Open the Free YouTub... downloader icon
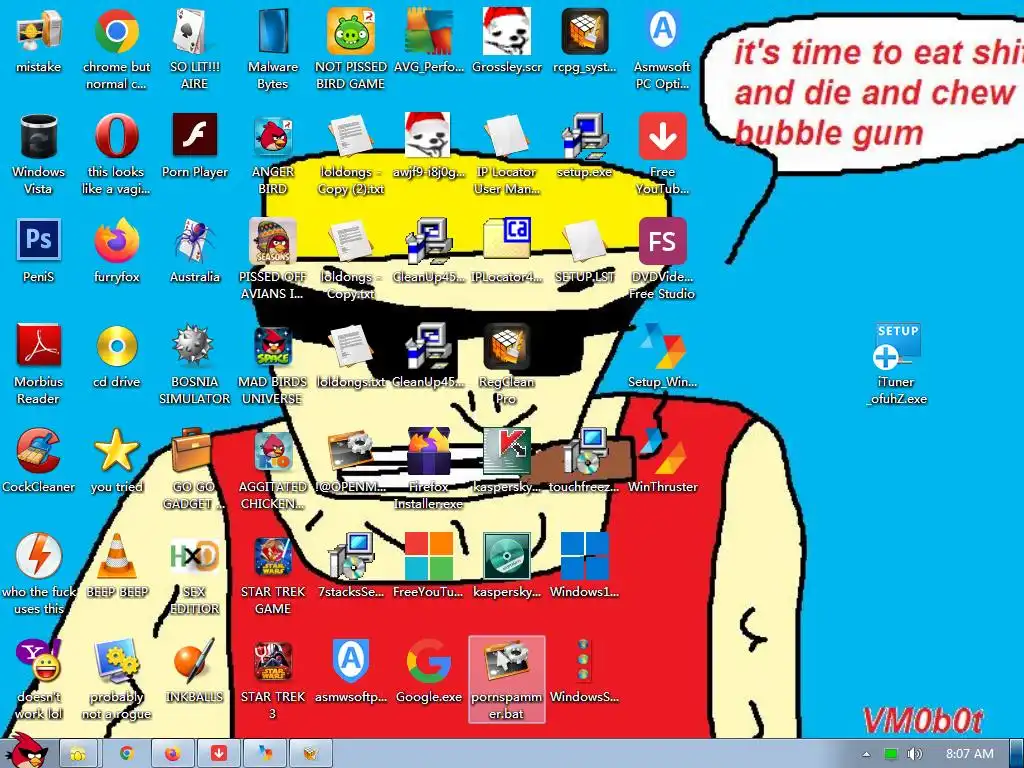This screenshot has width=1024, height=768. [x=662, y=136]
